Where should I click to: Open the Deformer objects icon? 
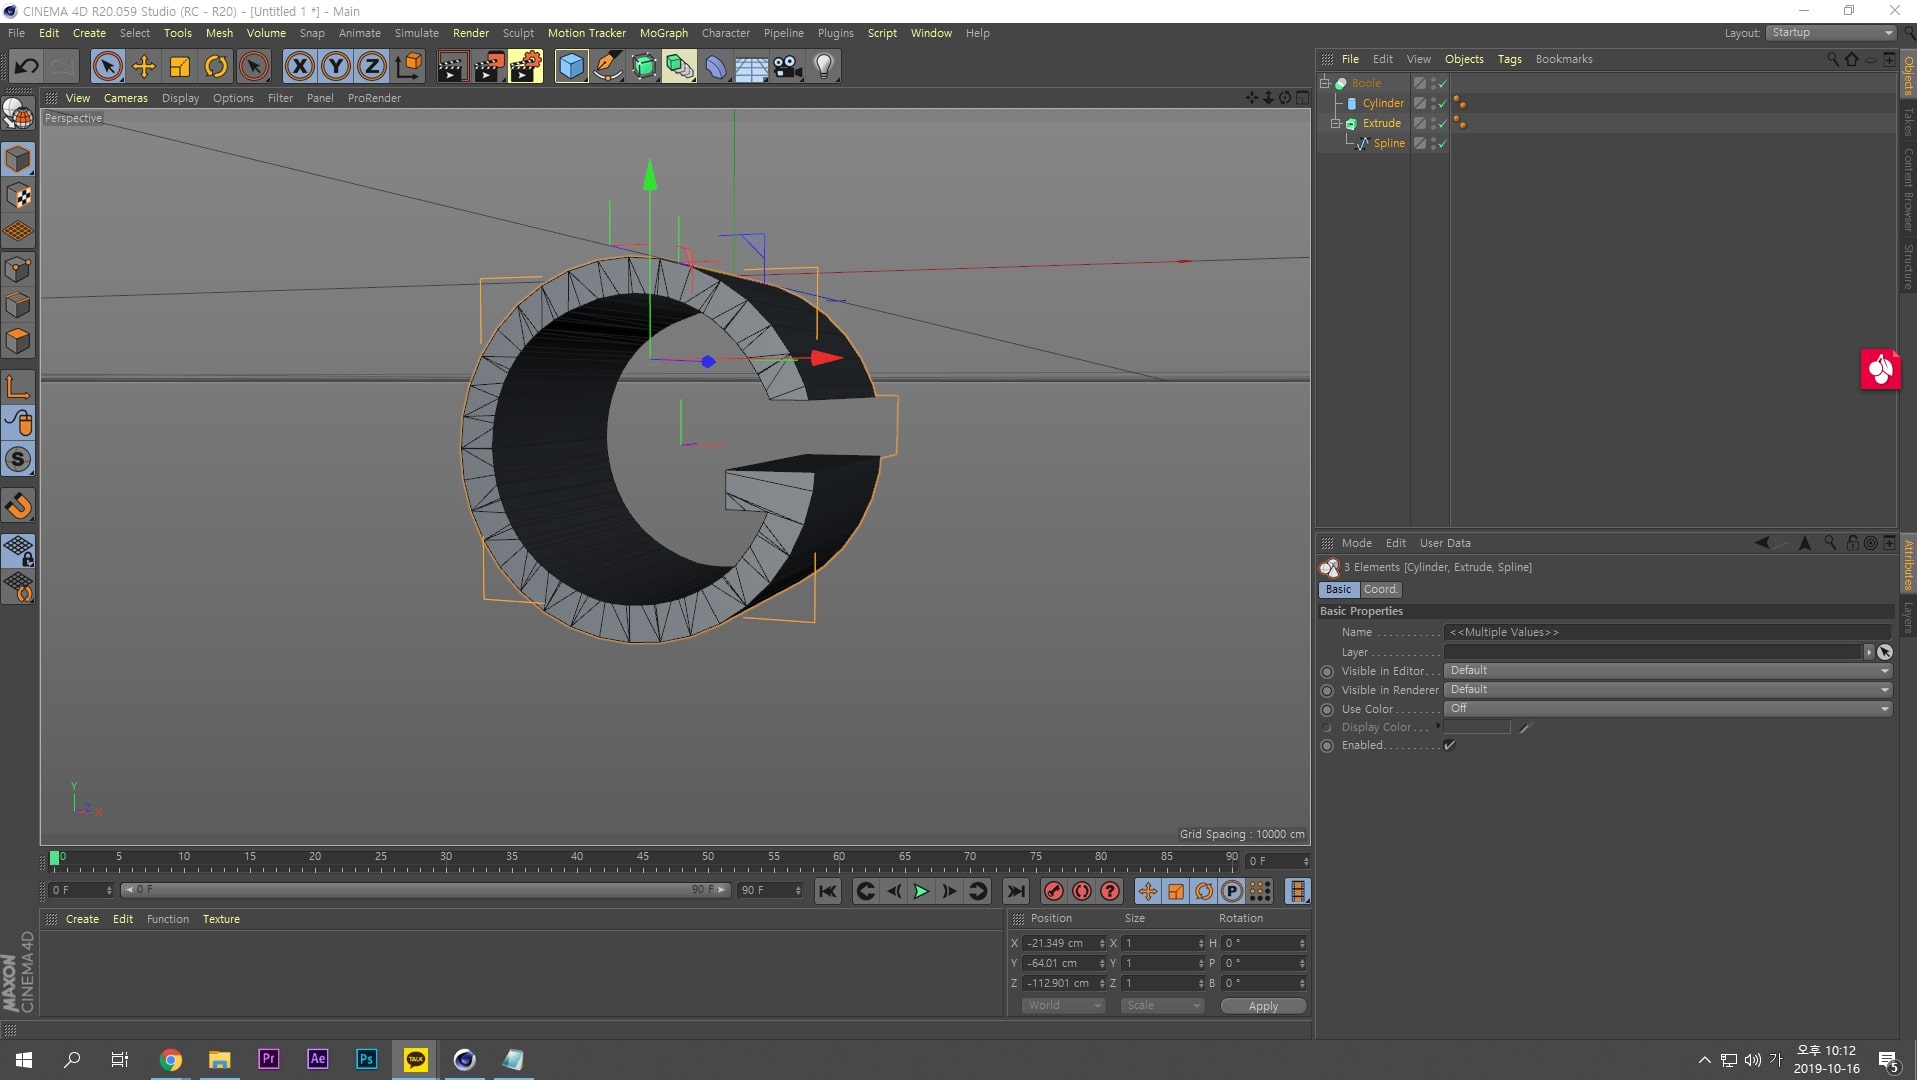point(716,67)
